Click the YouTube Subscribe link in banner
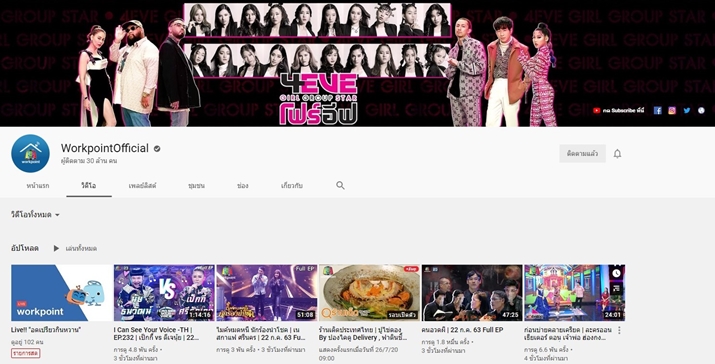 (619, 110)
